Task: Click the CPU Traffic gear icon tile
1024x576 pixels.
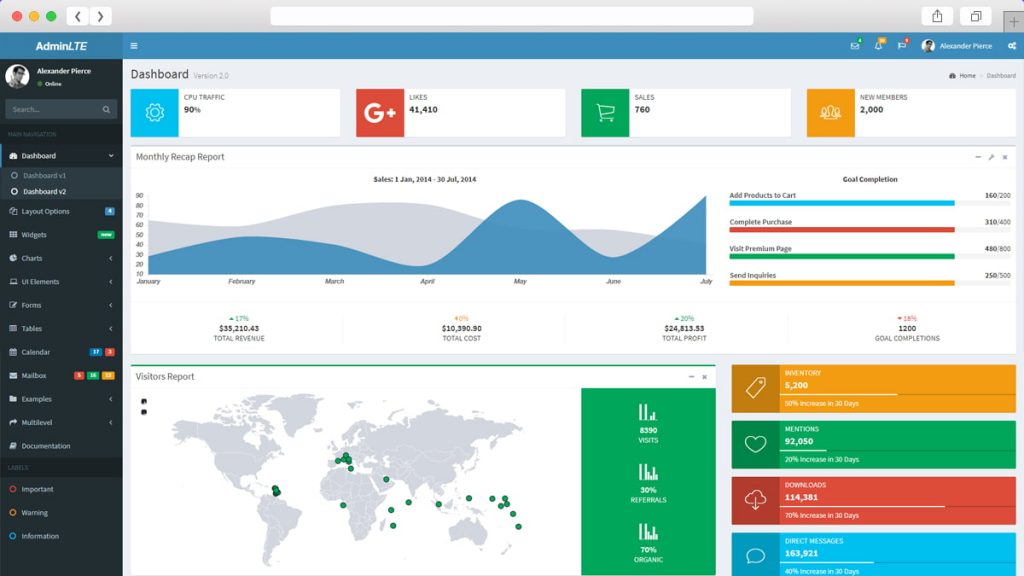Action: pyautogui.click(x=154, y=112)
